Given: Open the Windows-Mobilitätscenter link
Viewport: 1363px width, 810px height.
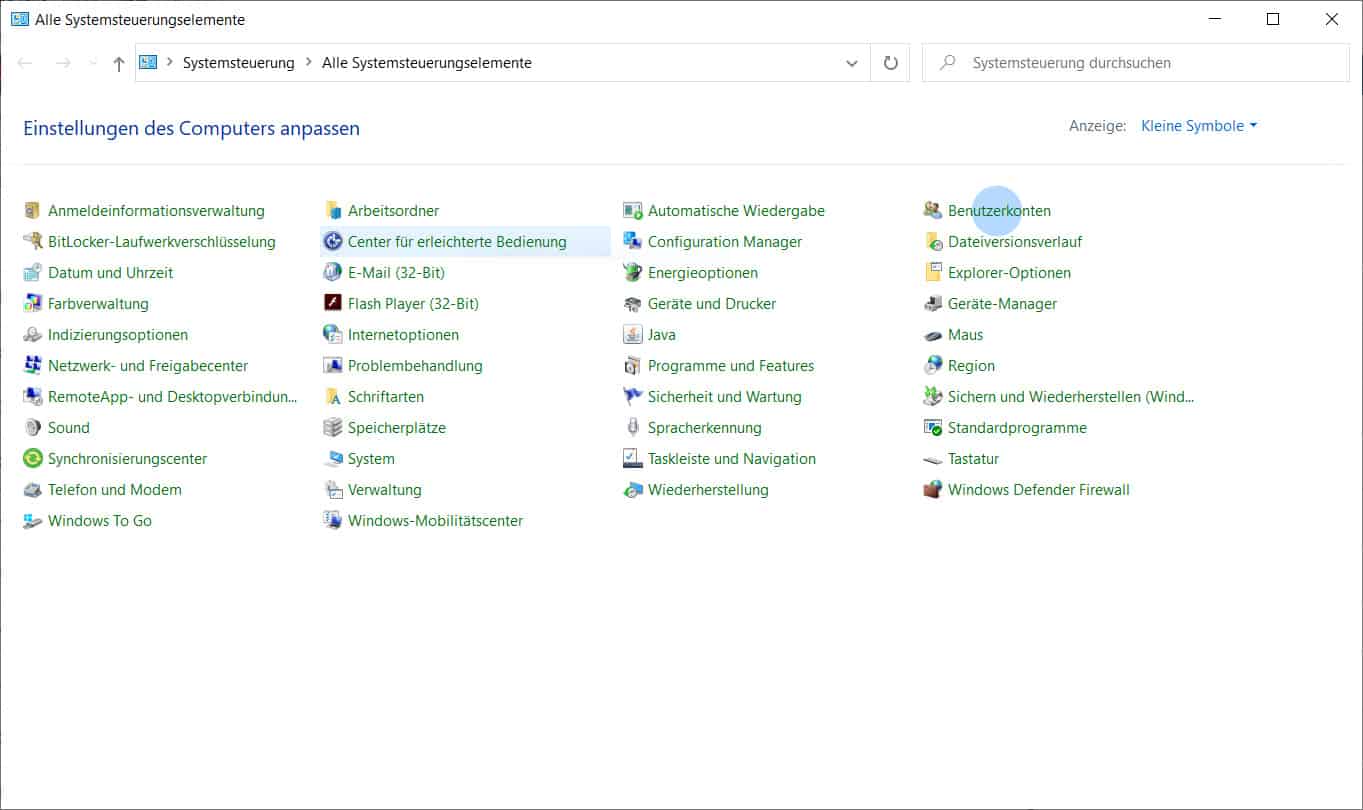Looking at the screenshot, I should click(x=435, y=521).
